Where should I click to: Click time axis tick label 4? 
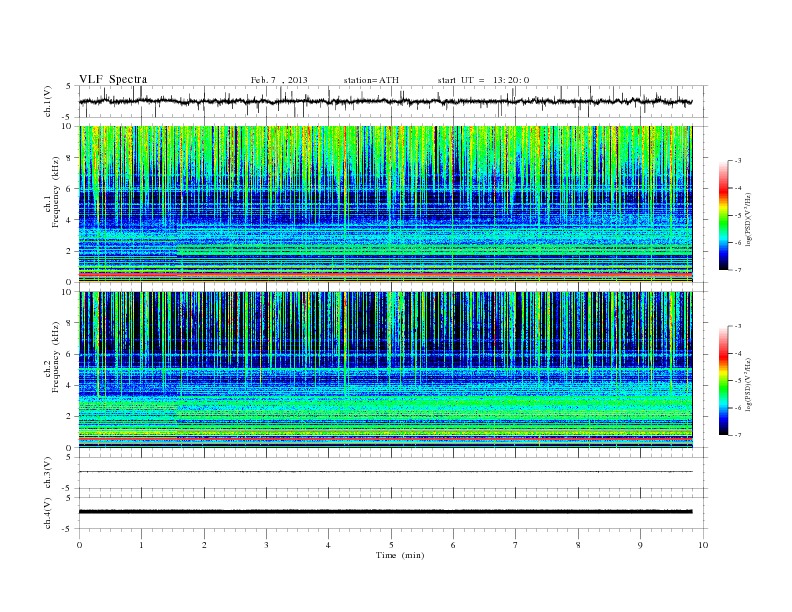click(x=328, y=545)
